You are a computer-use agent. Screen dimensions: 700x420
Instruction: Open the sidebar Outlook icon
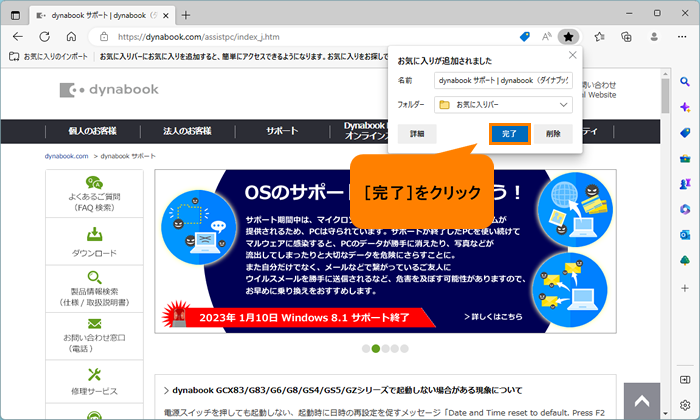pyautogui.click(x=685, y=235)
